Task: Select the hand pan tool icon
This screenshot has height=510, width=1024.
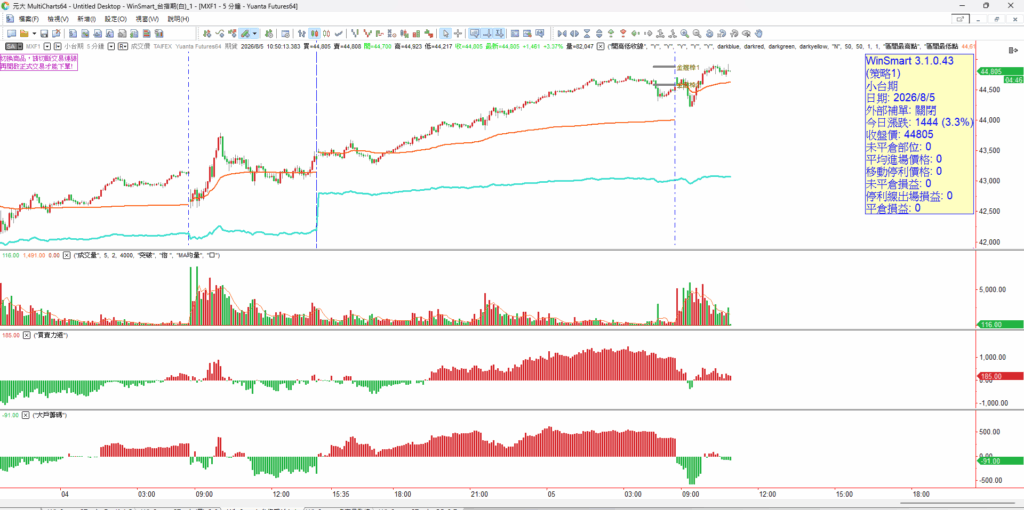Action: point(758,33)
